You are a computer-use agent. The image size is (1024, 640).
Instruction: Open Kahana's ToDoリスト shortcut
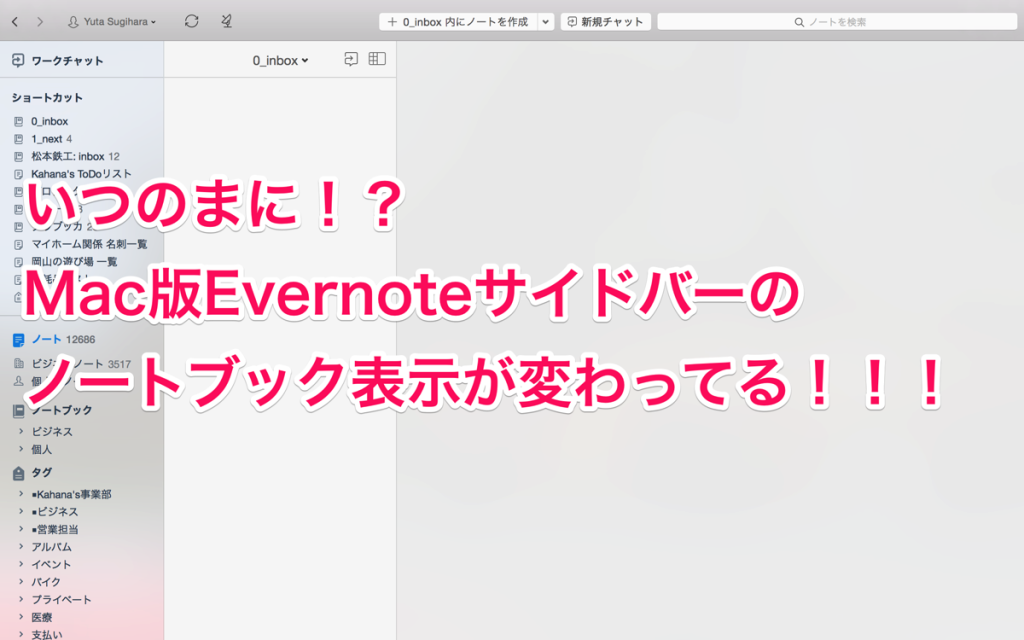tap(81, 174)
